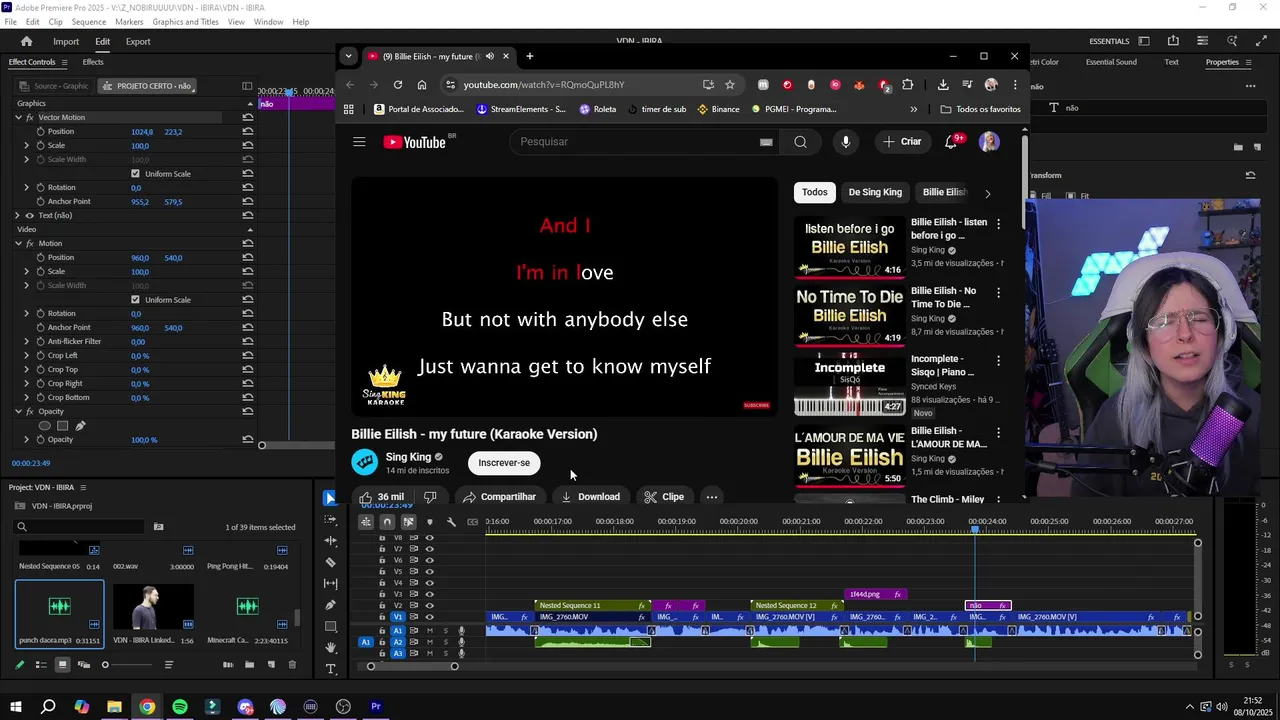Click the YouTube search magnifier button
The height and width of the screenshot is (720, 1280).
(x=800, y=142)
